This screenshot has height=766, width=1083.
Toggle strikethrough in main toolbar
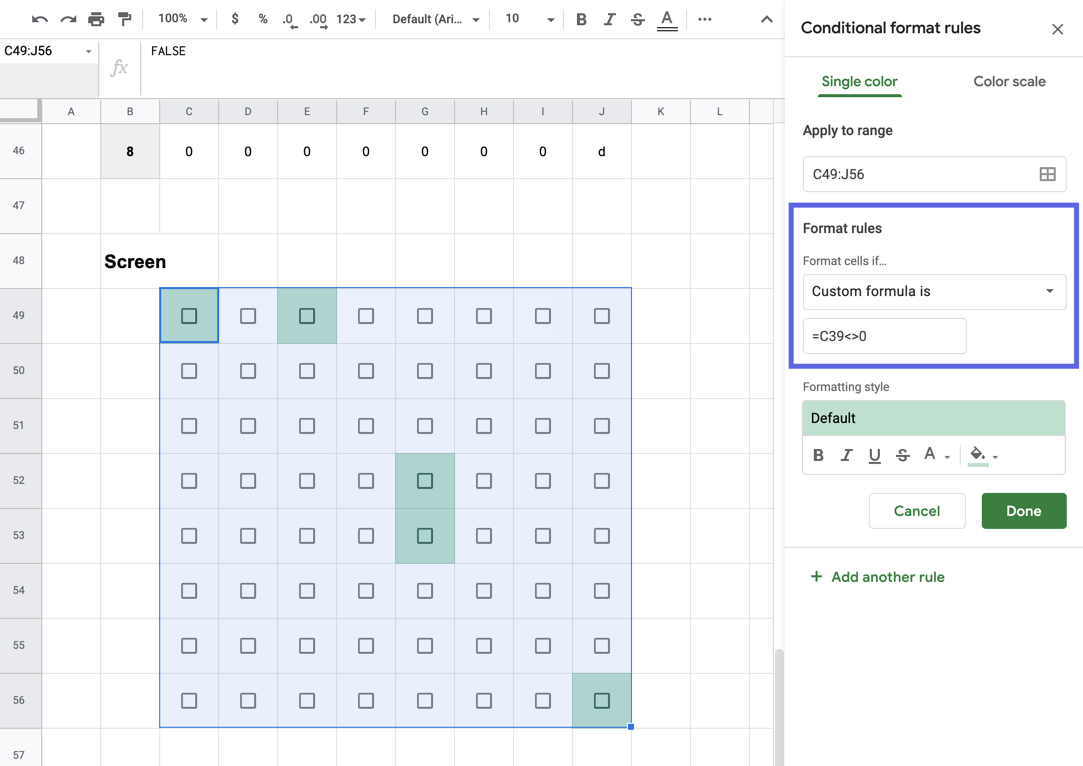tap(638, 19)
